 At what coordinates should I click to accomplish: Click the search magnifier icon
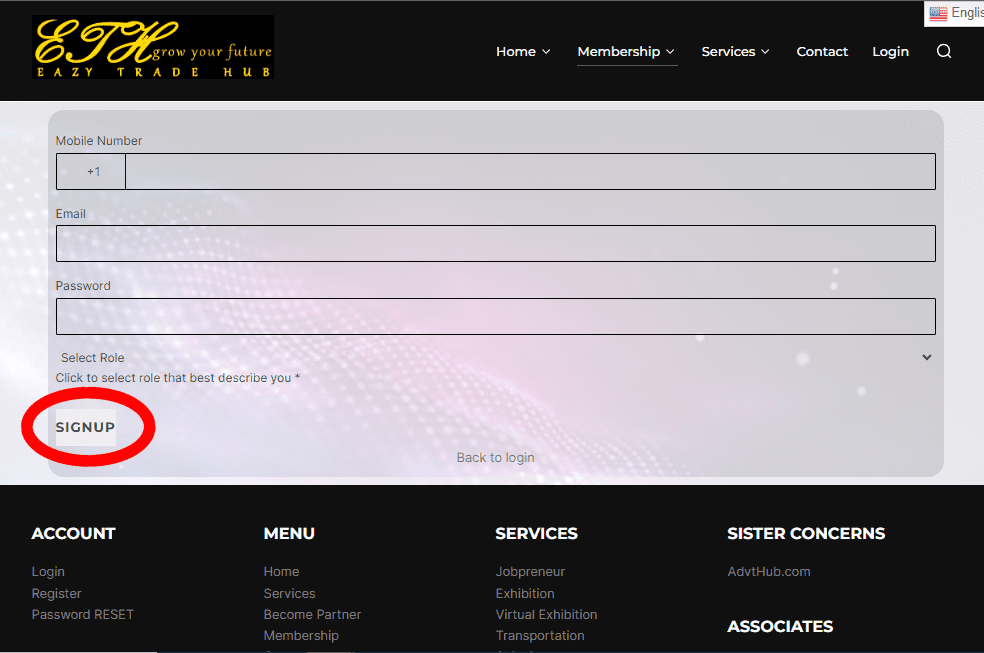pos(943,52)
